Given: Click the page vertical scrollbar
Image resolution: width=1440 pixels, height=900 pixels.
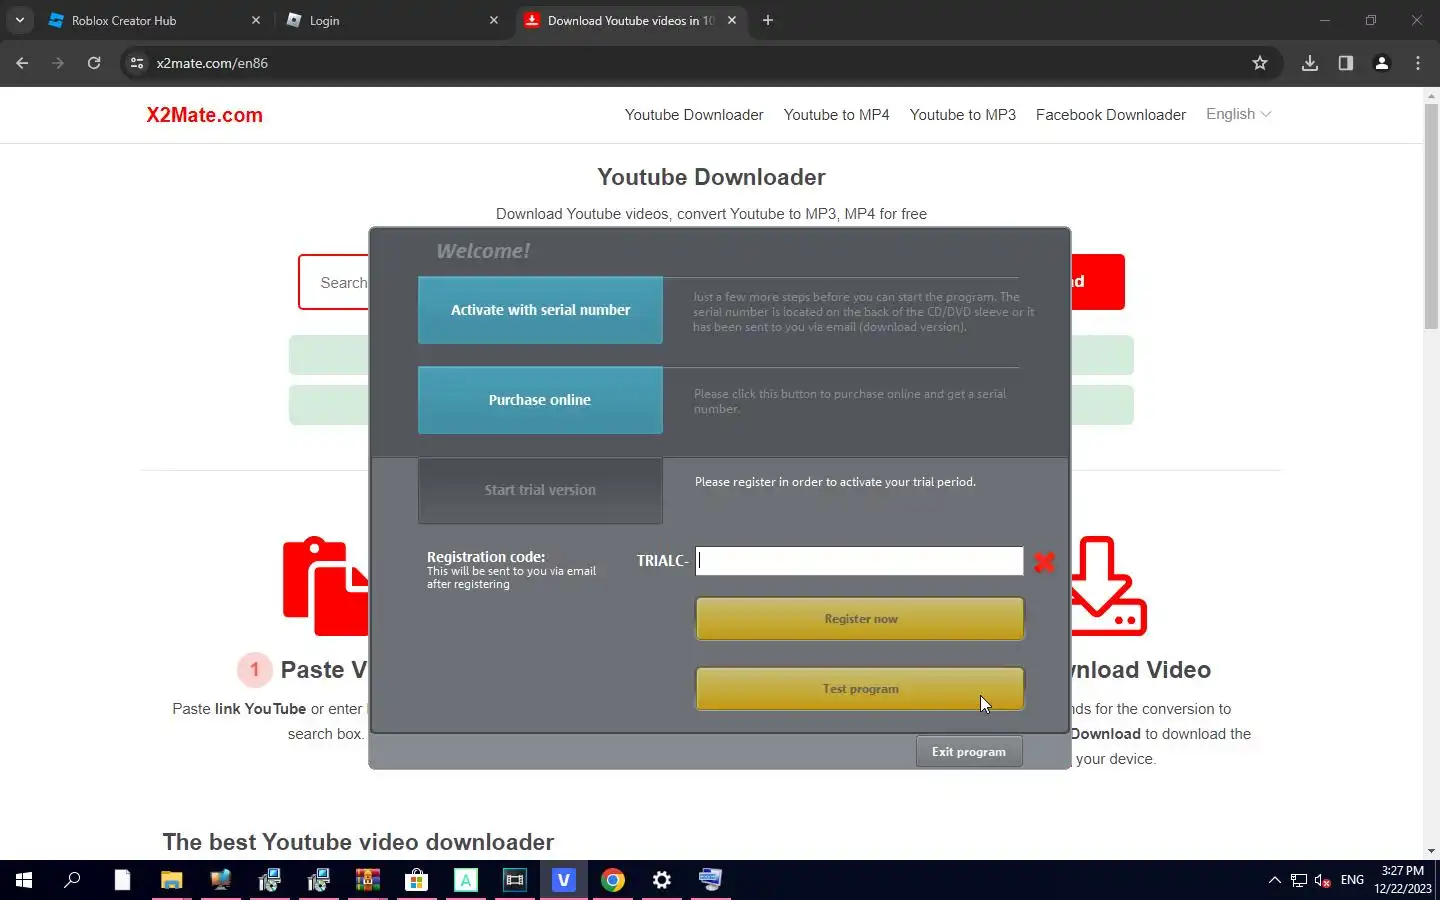Looking at the screenshot, I should (x=1431, y=215).
